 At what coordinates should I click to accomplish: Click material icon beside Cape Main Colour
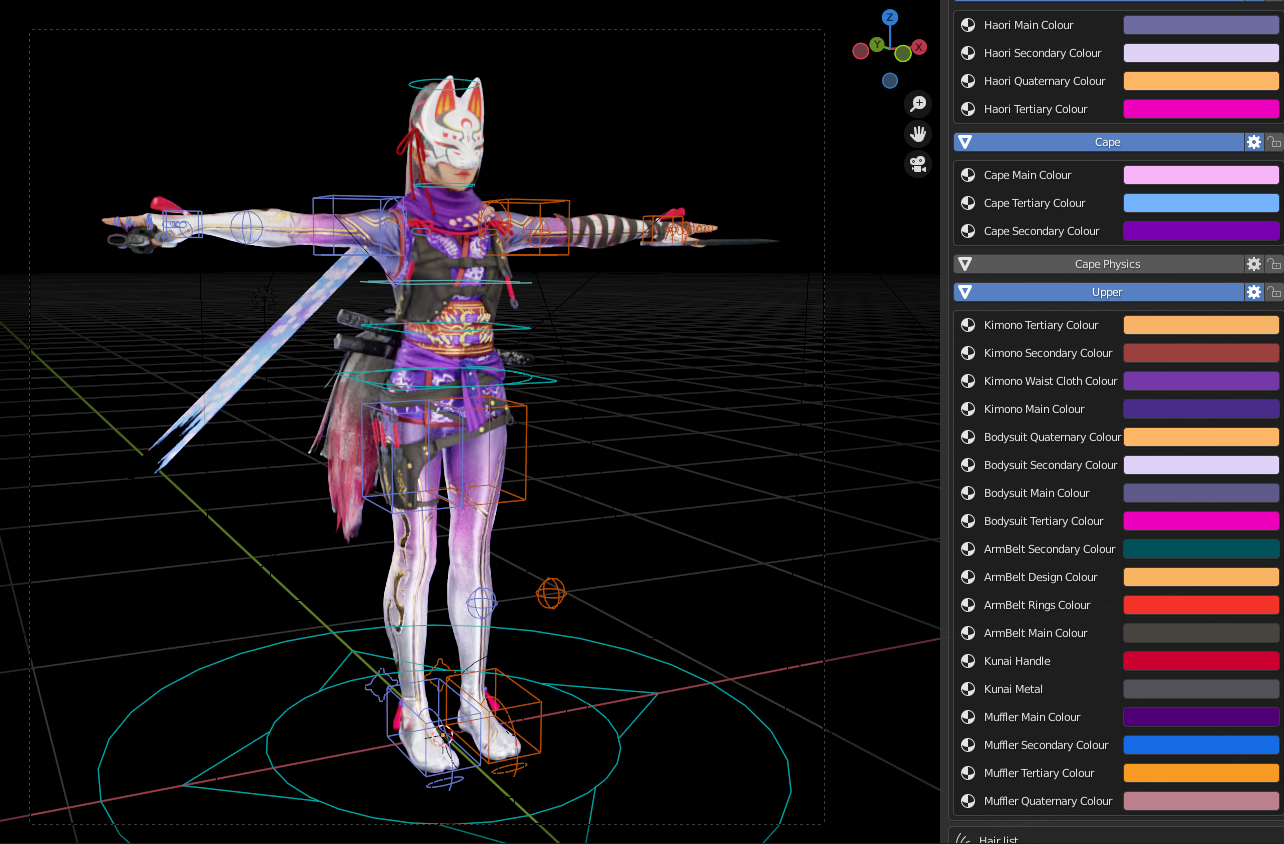pos(968,175)
